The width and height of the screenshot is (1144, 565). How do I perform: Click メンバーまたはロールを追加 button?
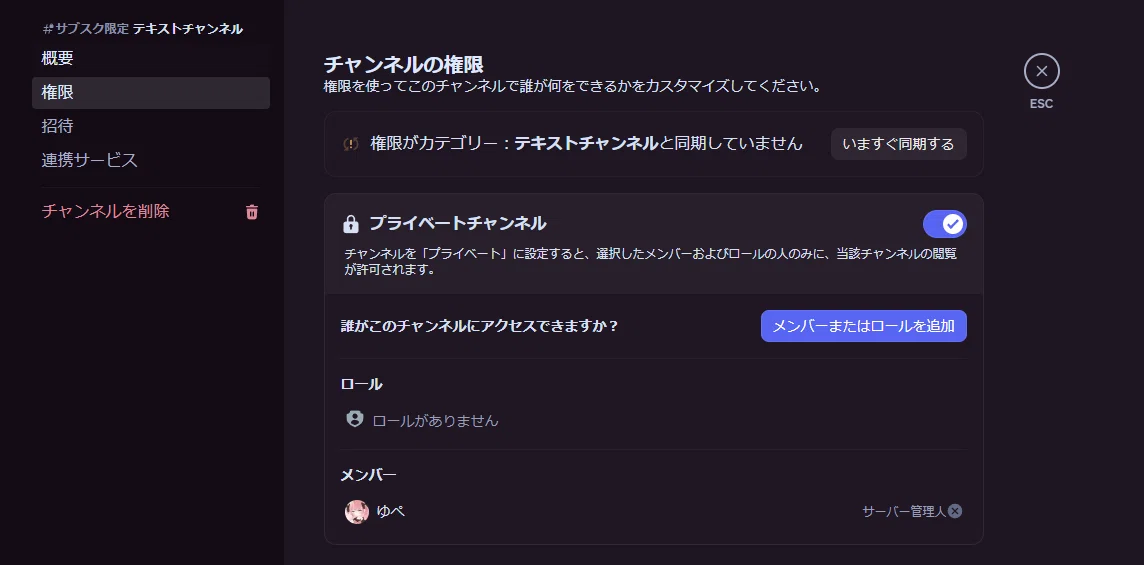point(863,326)
